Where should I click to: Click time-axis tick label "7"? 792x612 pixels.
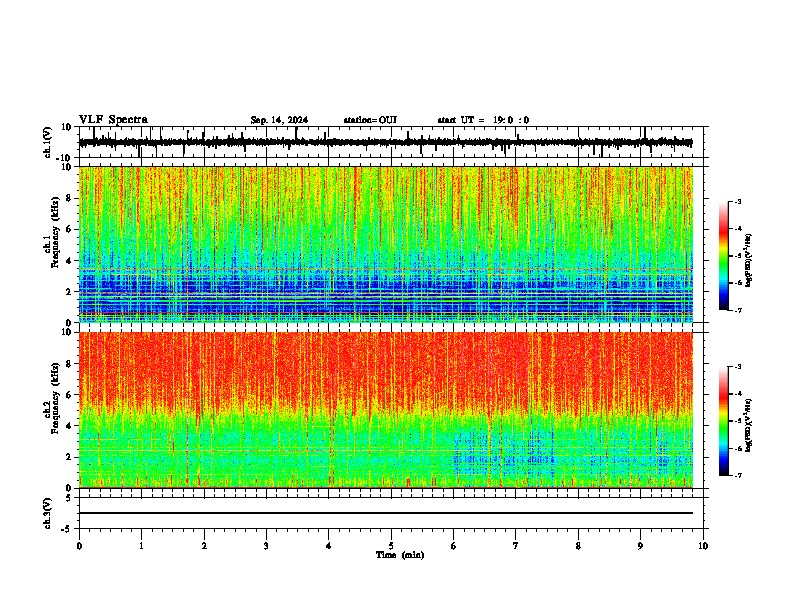(516, 546)
